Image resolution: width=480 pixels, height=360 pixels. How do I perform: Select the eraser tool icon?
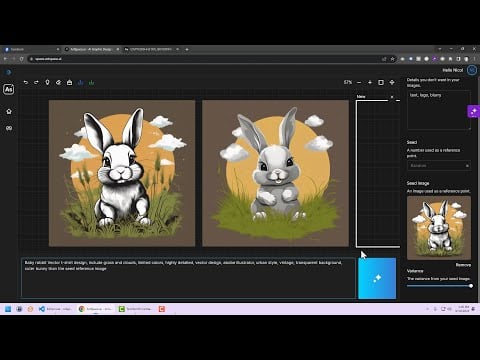point(58,82)
